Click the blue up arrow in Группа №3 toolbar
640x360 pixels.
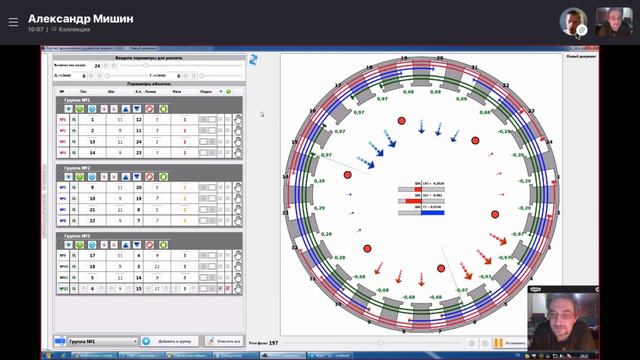tap(126, 245)
